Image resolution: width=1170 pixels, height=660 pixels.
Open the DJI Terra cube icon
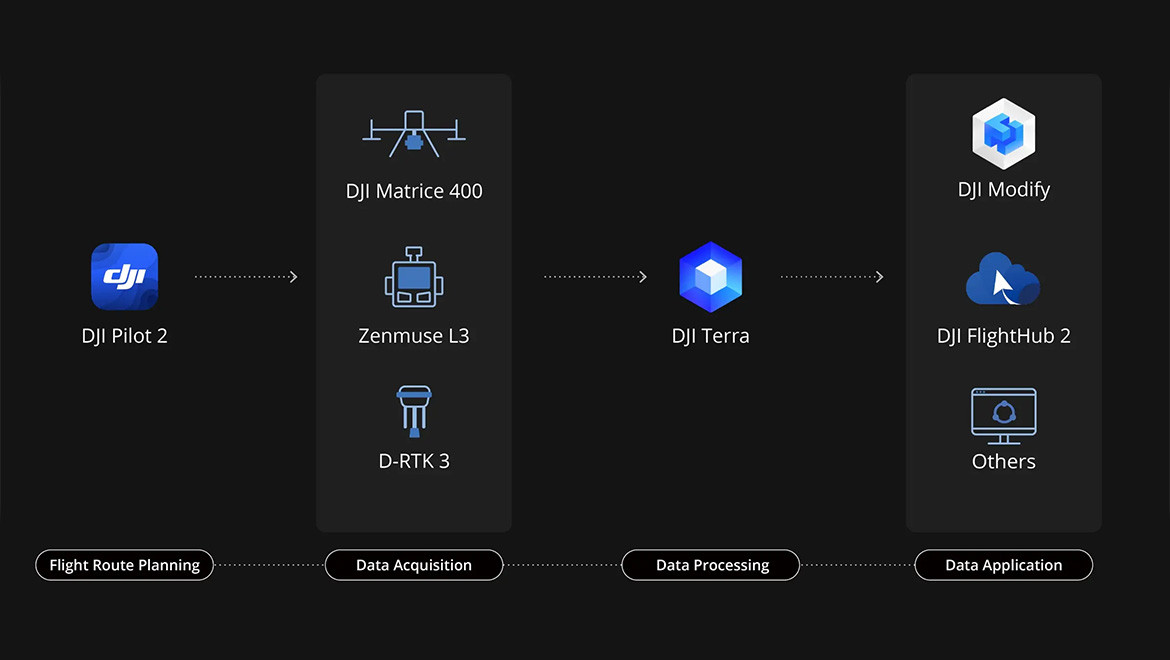point(710,277)
